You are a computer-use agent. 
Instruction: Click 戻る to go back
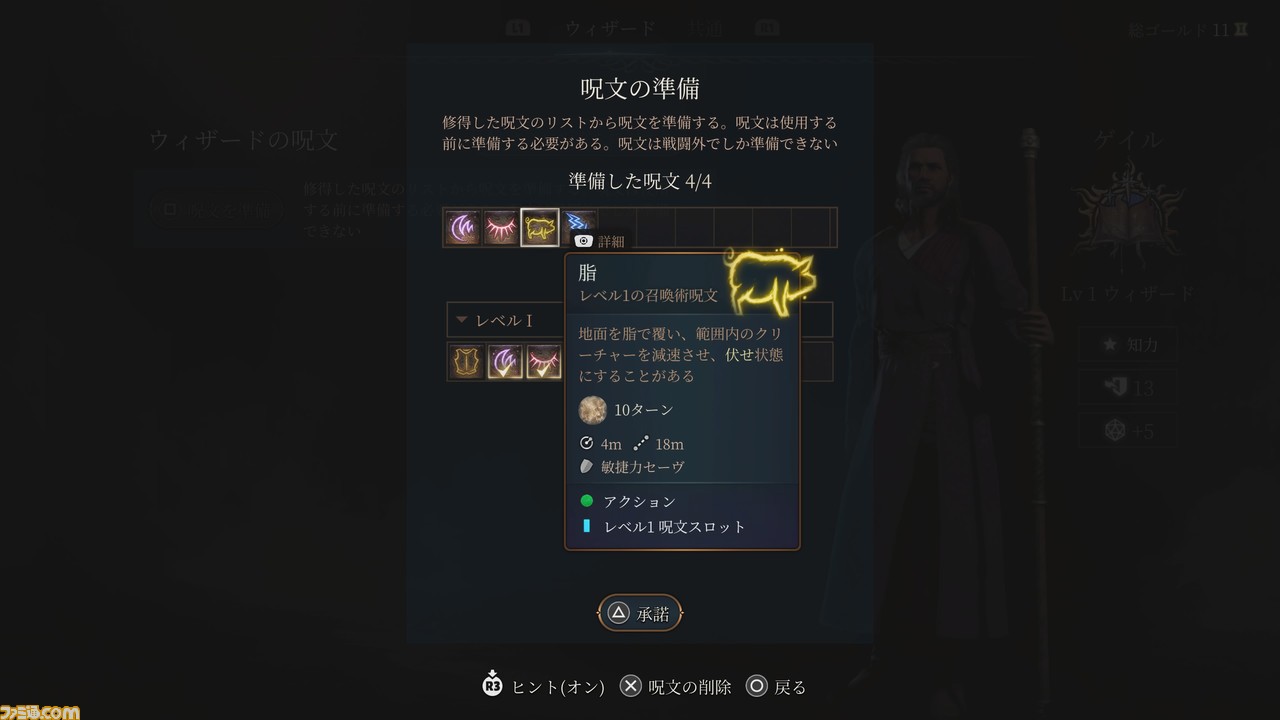776,686
